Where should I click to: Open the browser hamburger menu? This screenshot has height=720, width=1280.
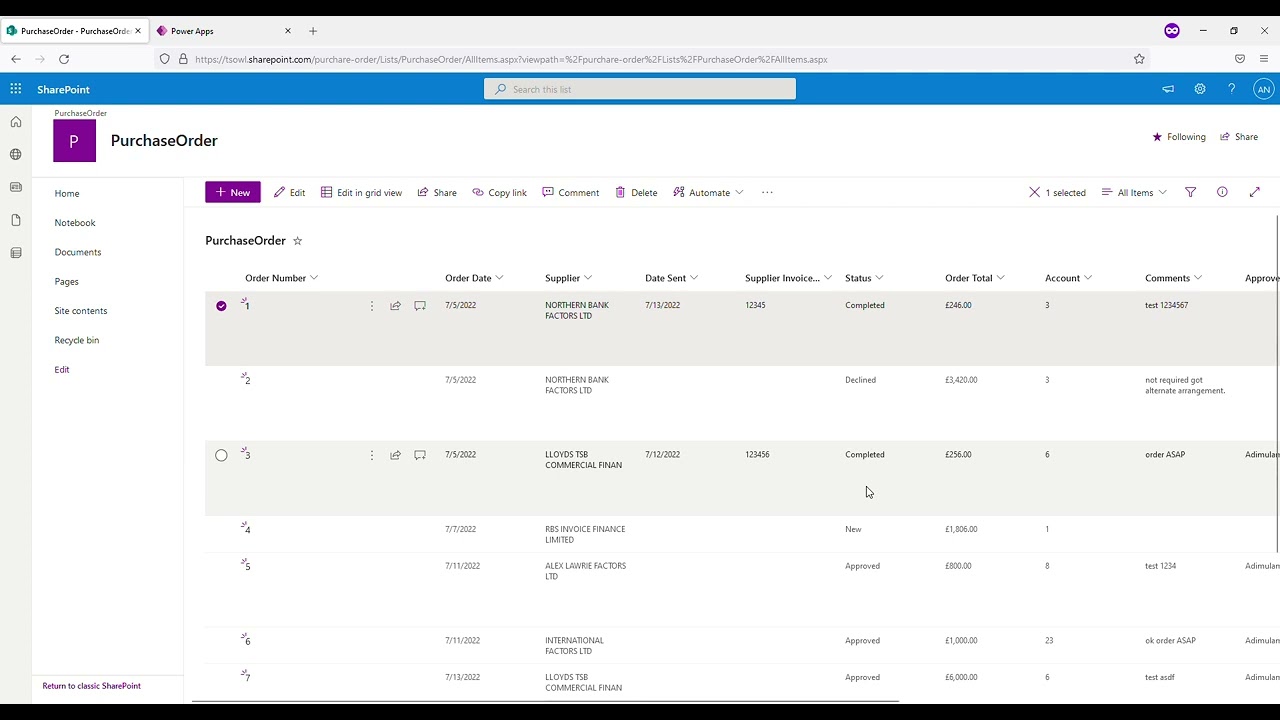pyautogui.click(x=1264, y=59)
